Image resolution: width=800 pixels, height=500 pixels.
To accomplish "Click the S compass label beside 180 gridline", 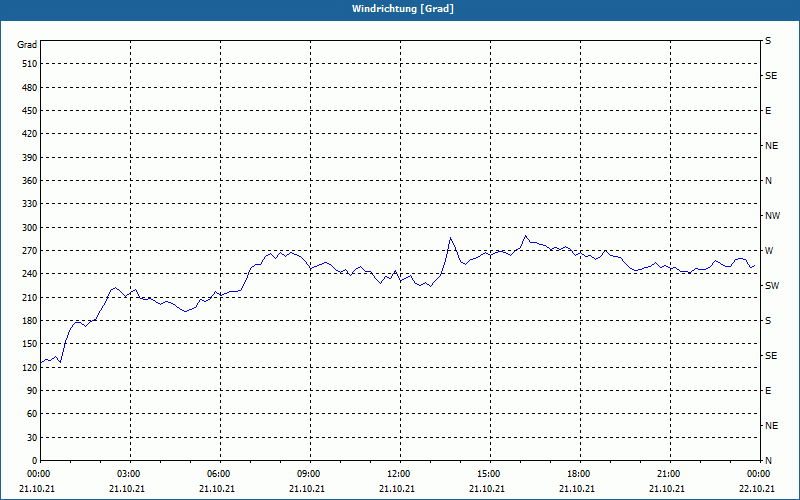I will point(768,320).
